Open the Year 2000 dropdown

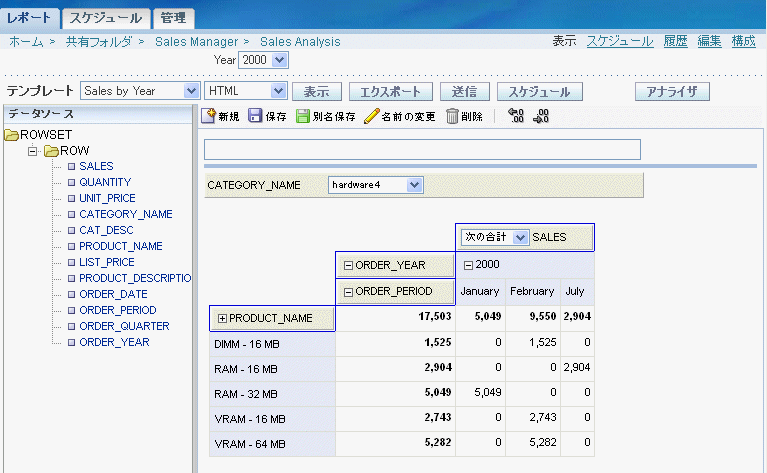pos(279,60)
